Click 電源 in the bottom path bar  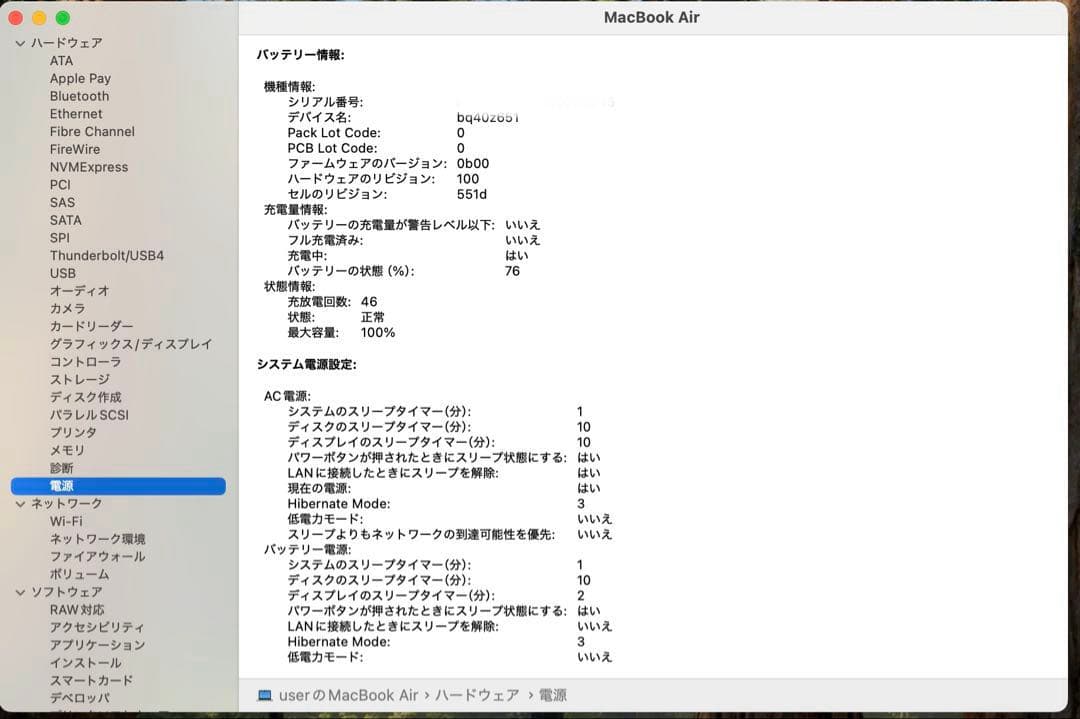552,696
